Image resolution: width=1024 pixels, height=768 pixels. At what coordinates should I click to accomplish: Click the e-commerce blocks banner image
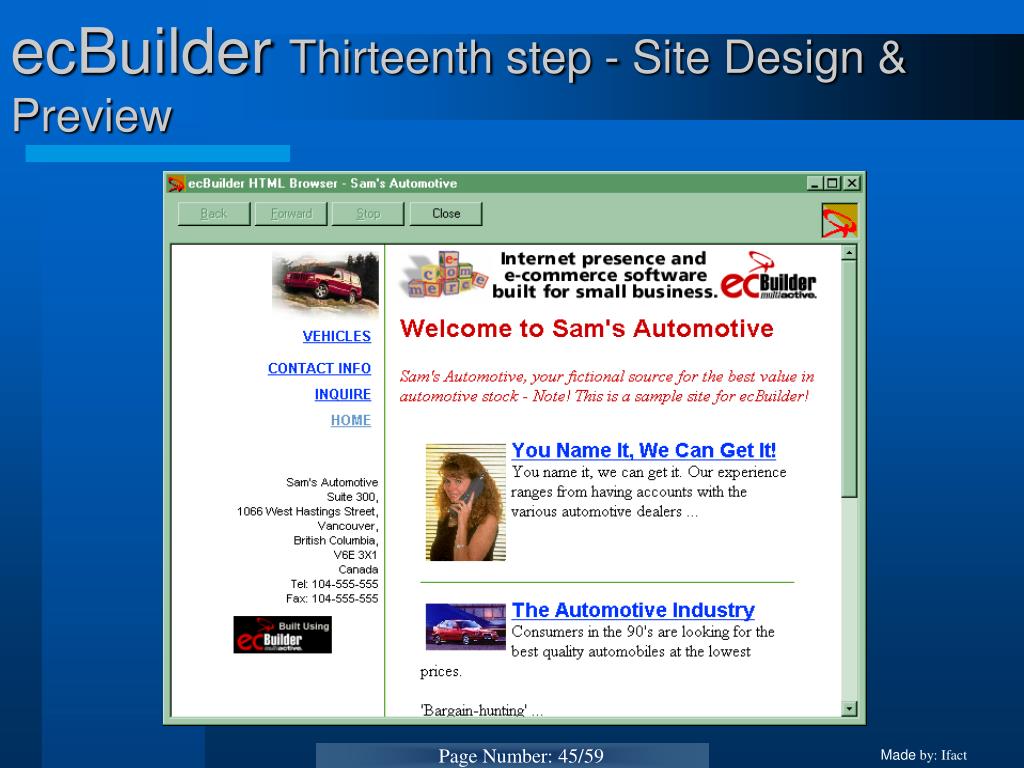tap(445, 274)
